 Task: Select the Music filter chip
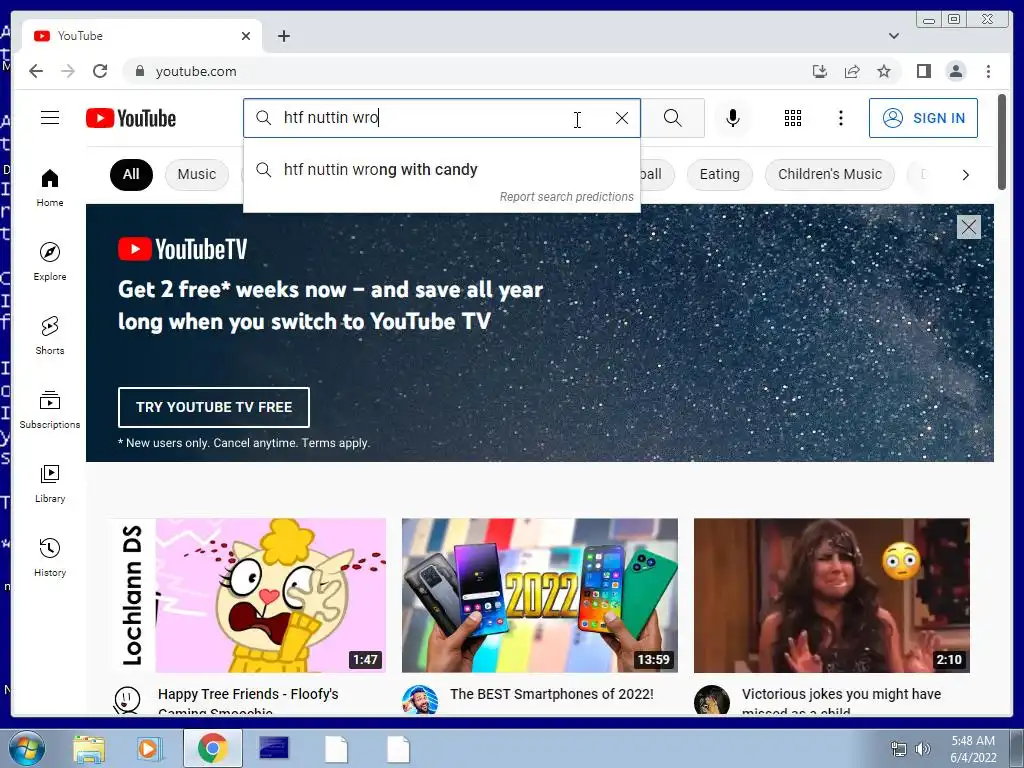tap(197, 174)
